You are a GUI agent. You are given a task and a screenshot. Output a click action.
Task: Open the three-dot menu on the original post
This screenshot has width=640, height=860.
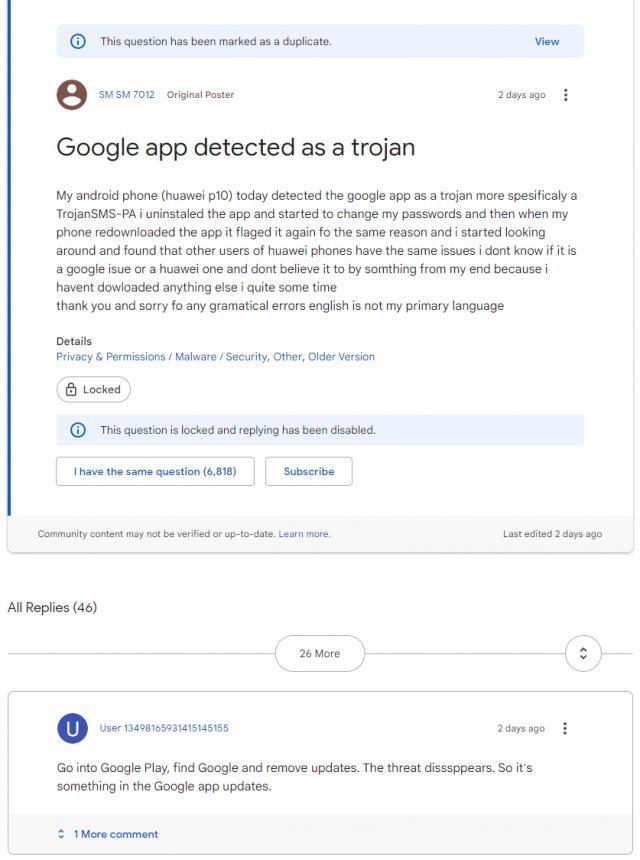click(566, 94)
